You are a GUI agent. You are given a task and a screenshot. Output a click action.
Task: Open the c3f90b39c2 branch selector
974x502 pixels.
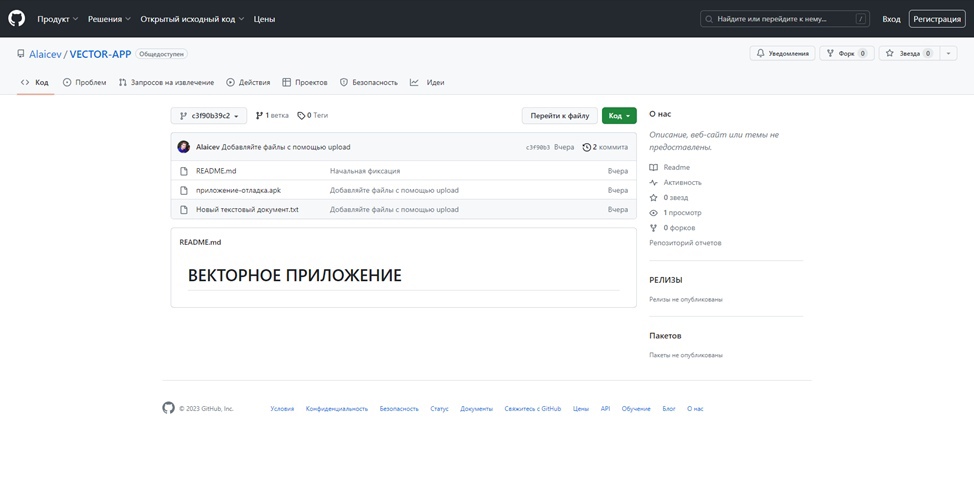point(209,116)
